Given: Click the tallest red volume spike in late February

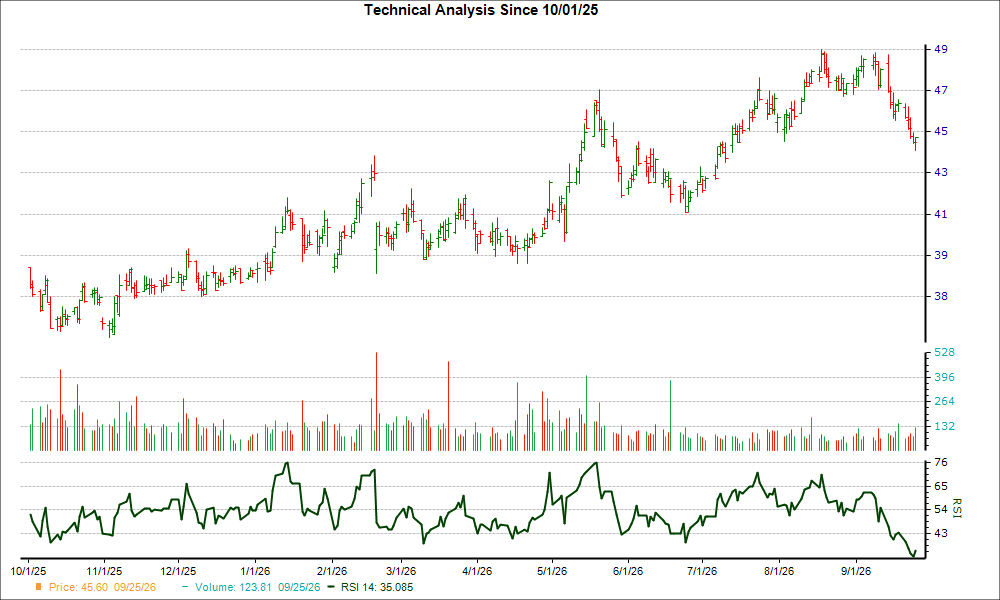Looking at the screenshot, I should (x=376, y=402).
